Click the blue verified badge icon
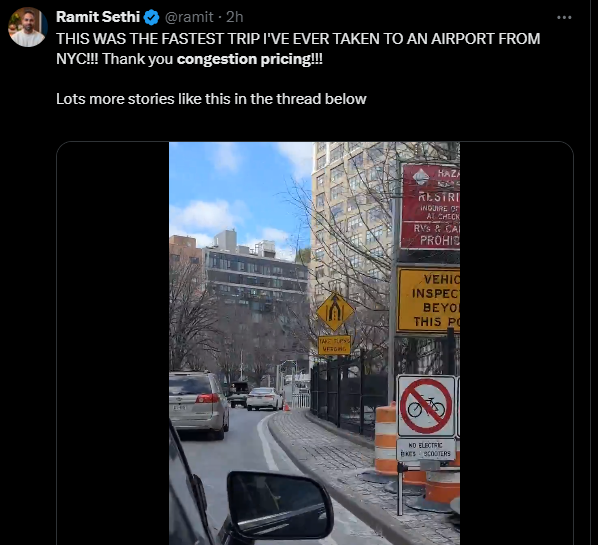598x545 pixels. tap(152, 17)
